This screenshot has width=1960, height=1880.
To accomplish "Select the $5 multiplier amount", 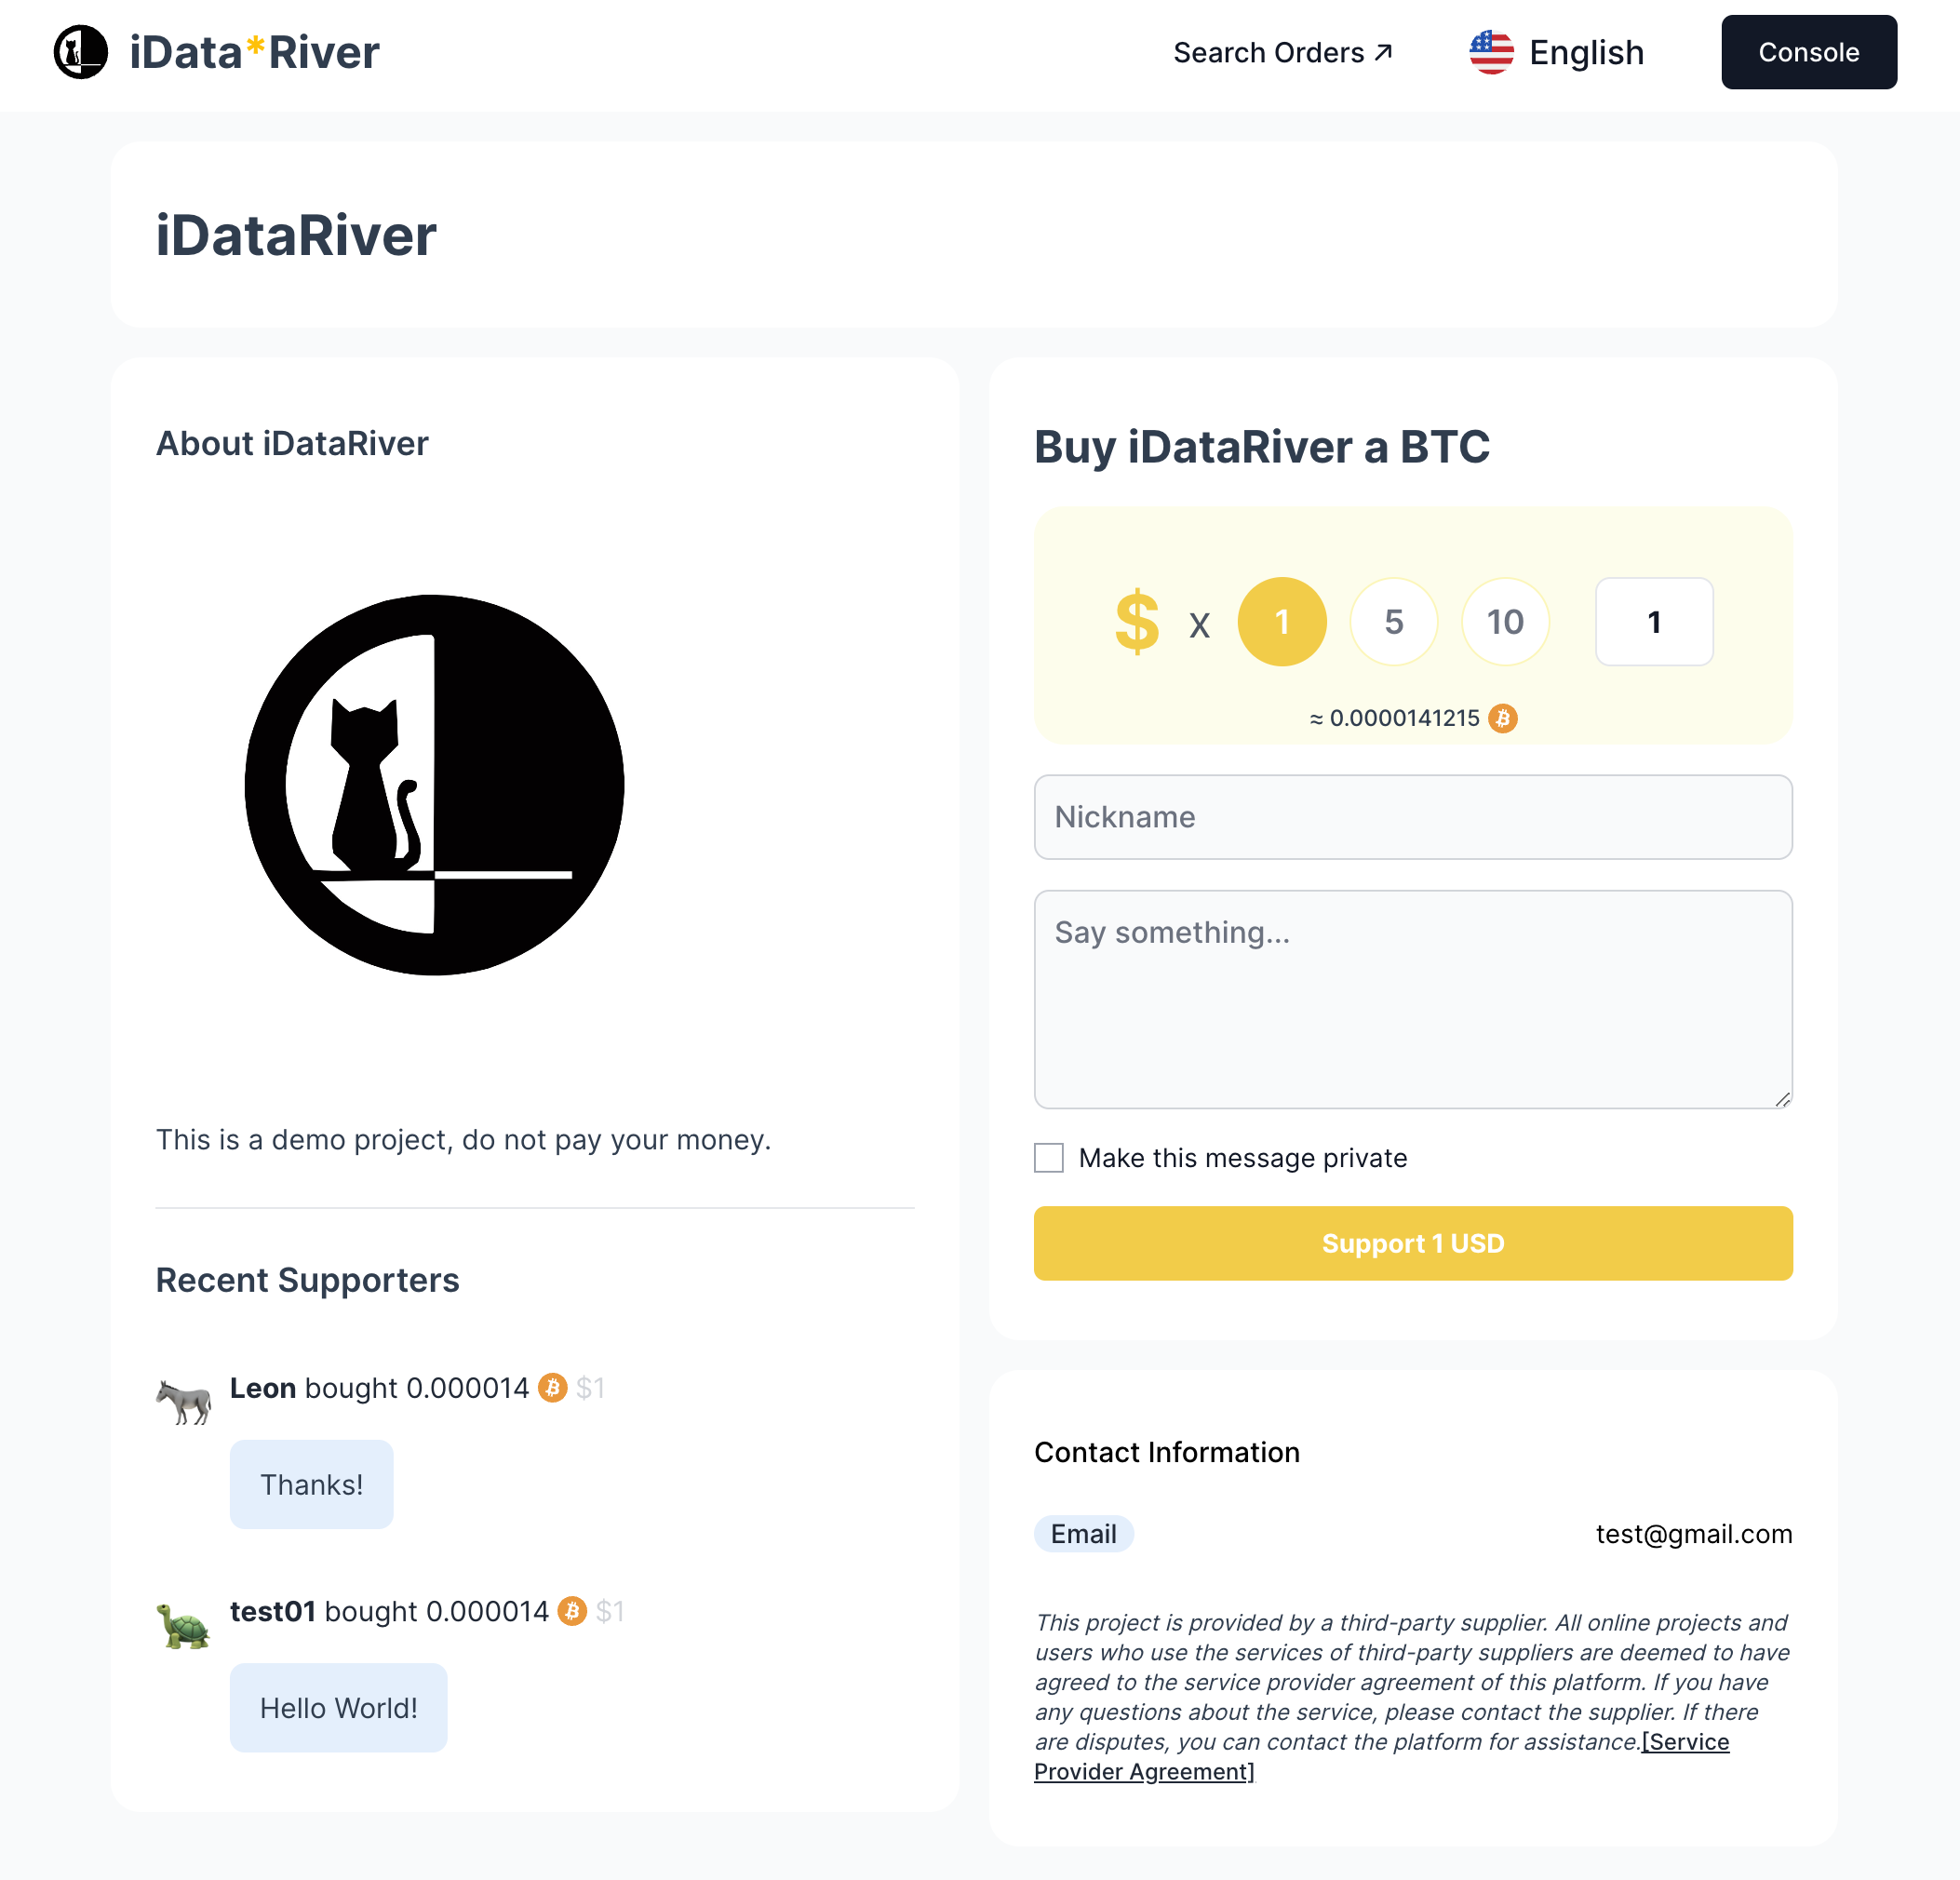I will 1395,622.
